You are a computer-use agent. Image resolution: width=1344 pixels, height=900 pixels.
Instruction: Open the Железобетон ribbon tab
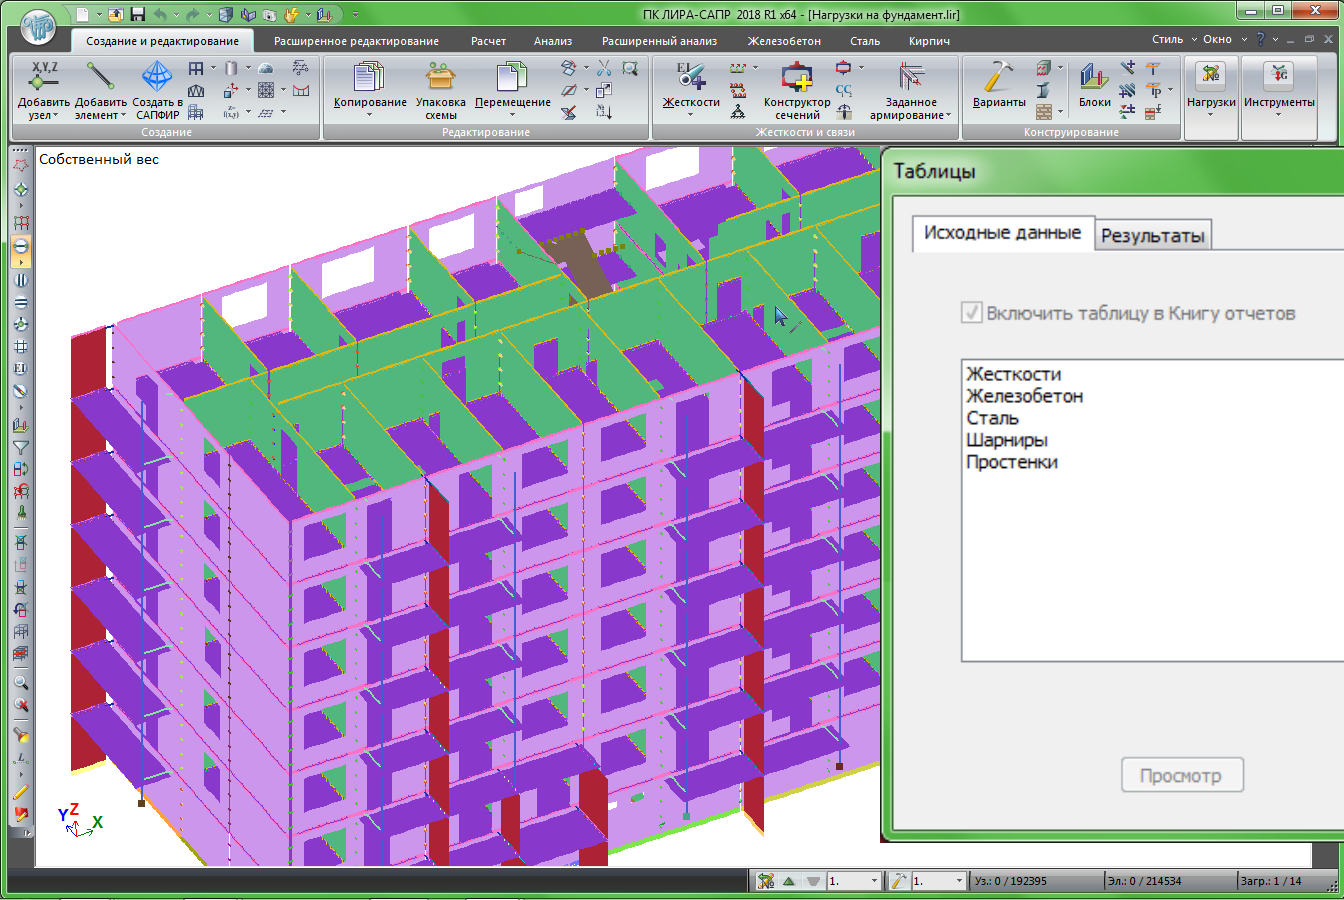tap(784, 41)
